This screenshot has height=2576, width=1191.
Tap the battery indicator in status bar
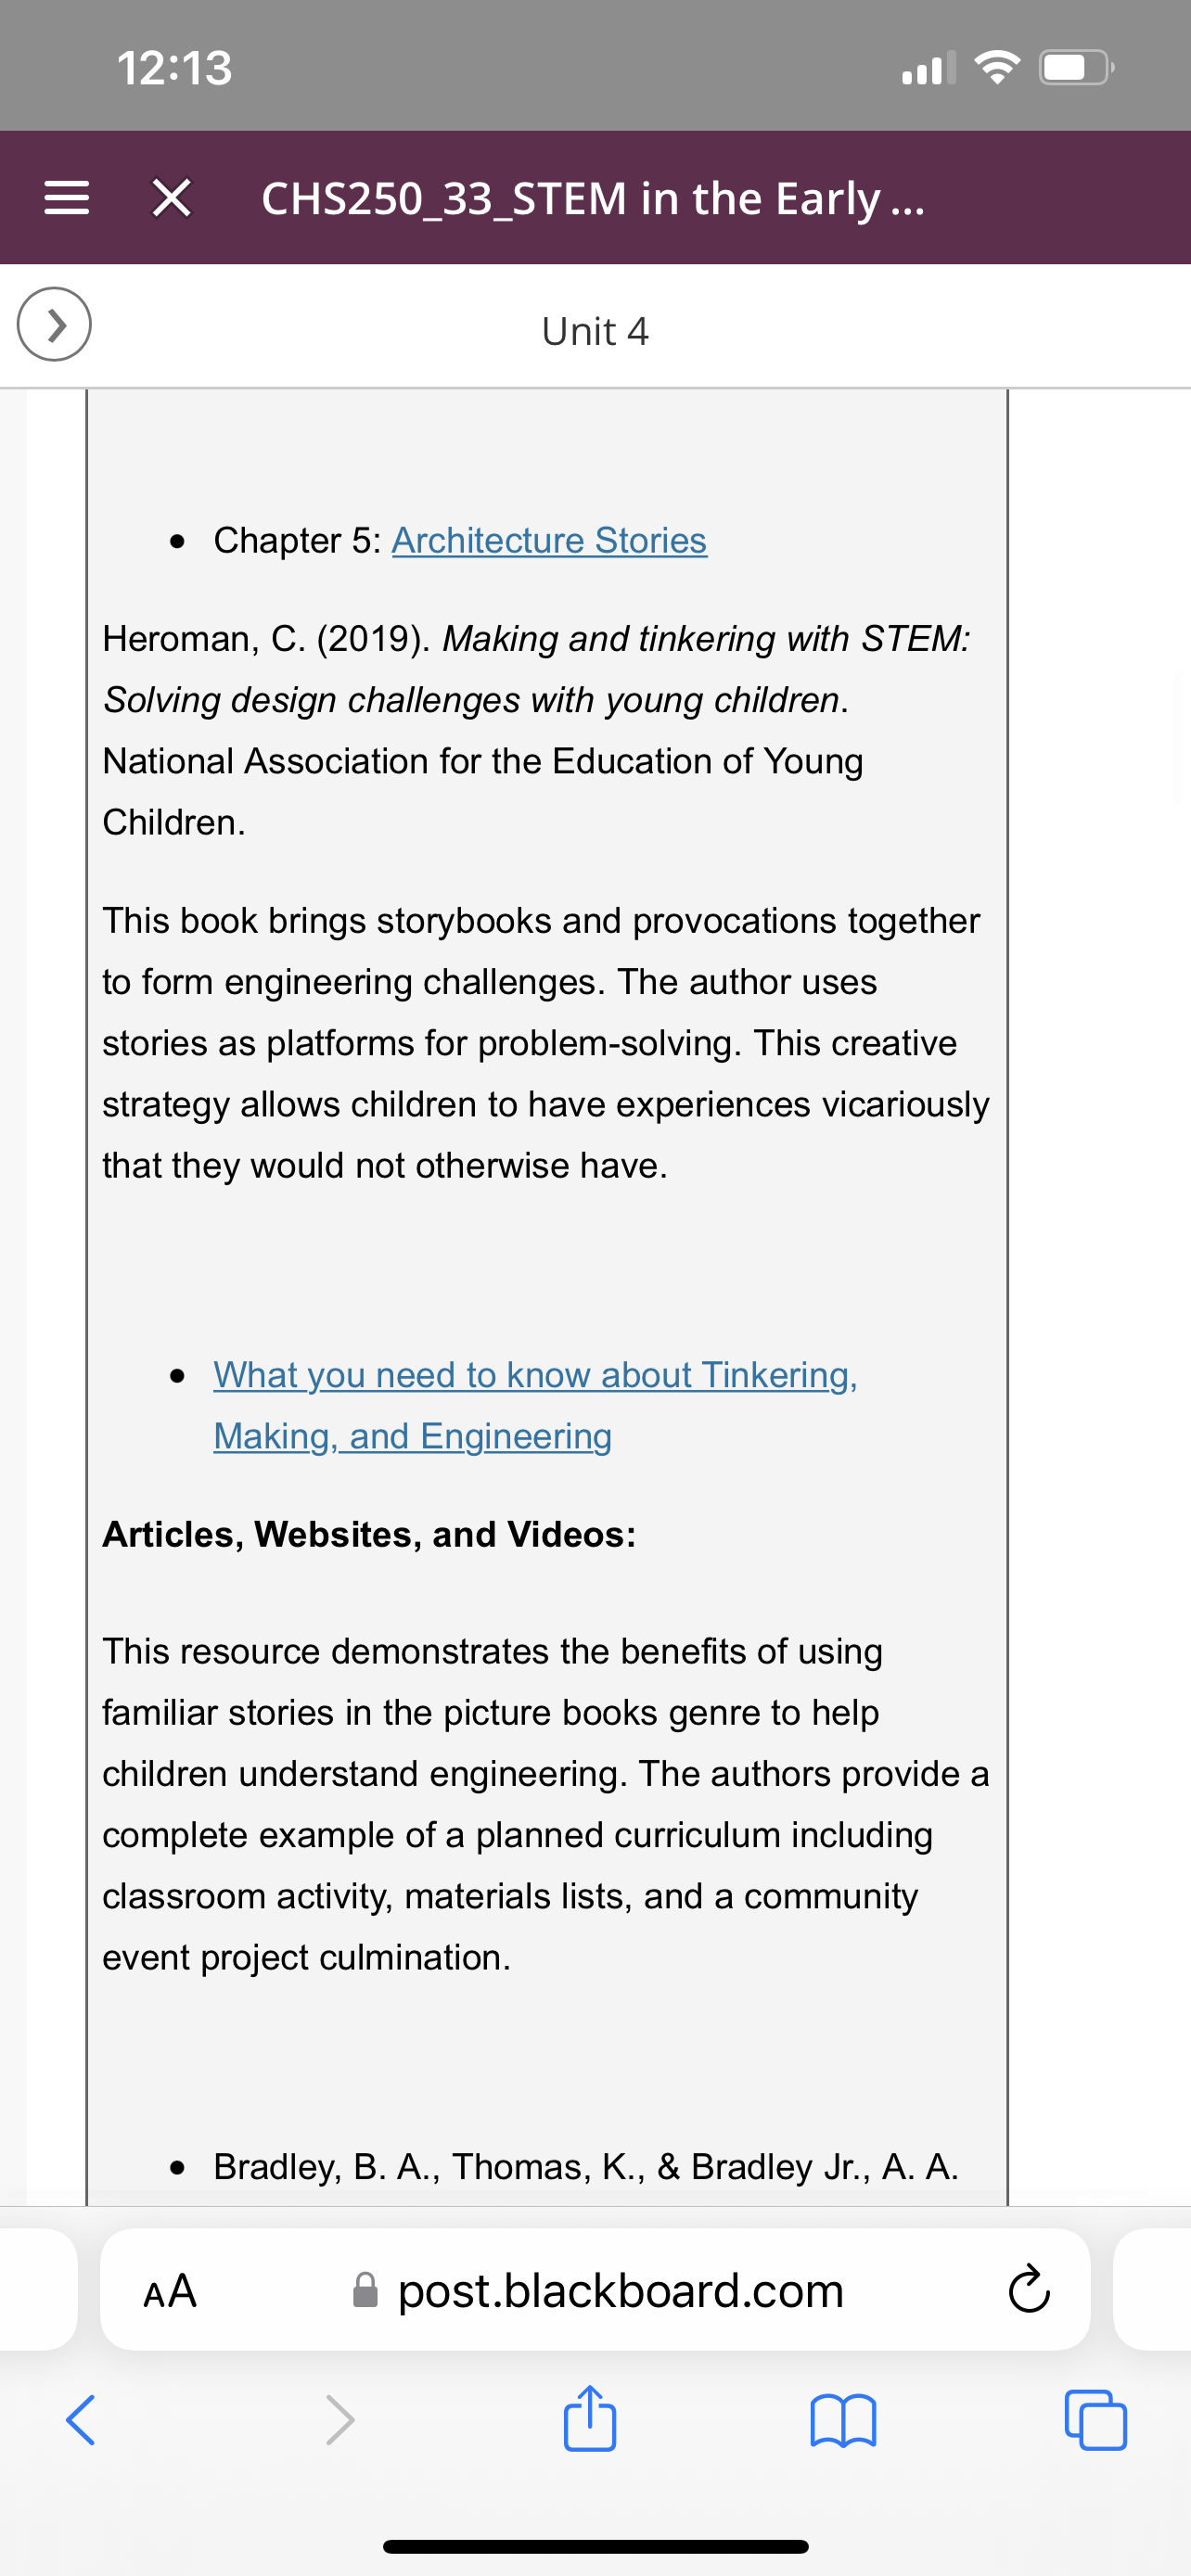[x=1077, y=68]
